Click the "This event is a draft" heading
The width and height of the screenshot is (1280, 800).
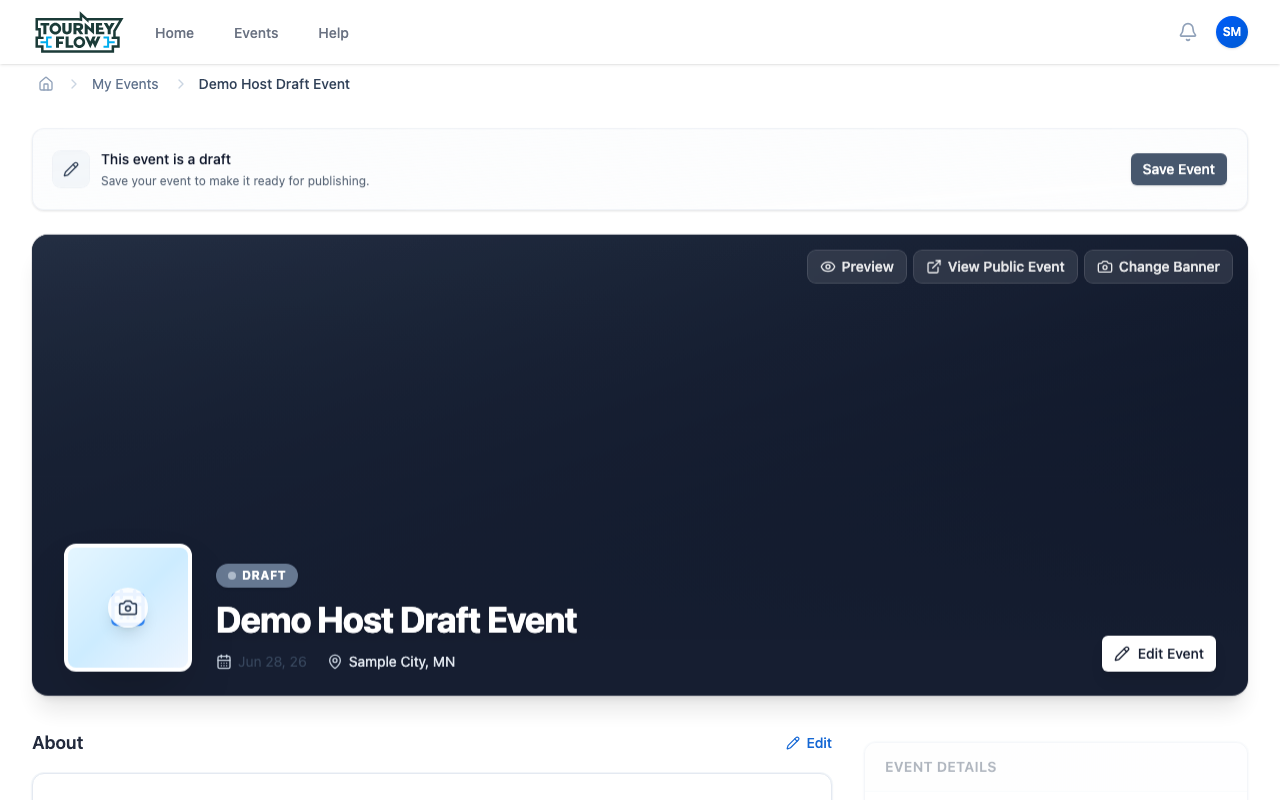(x=166, y=159)
